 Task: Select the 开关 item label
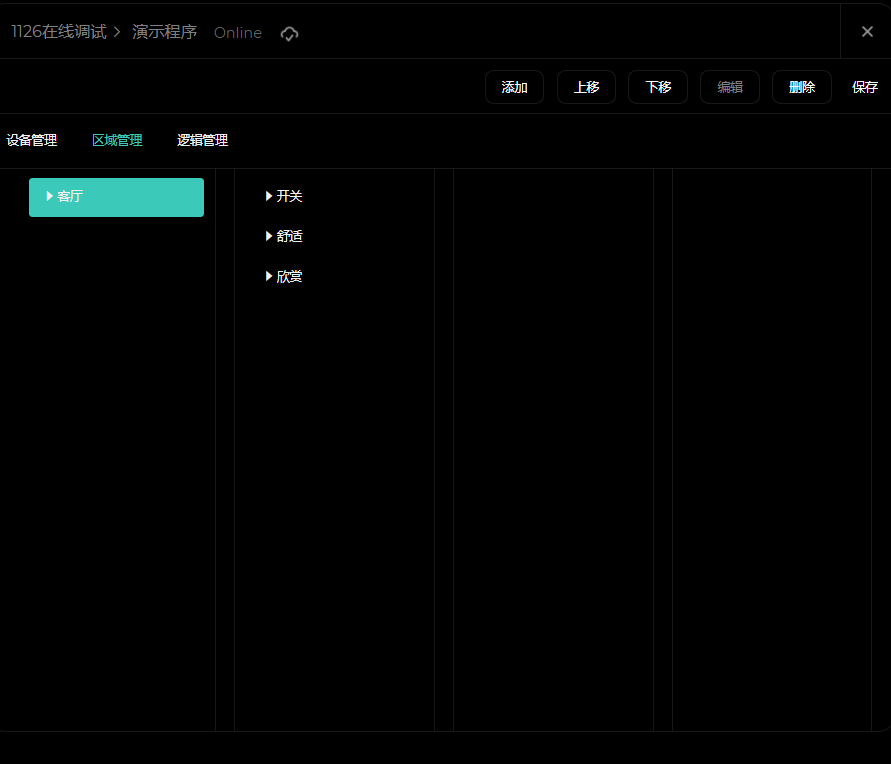[289, 197]
